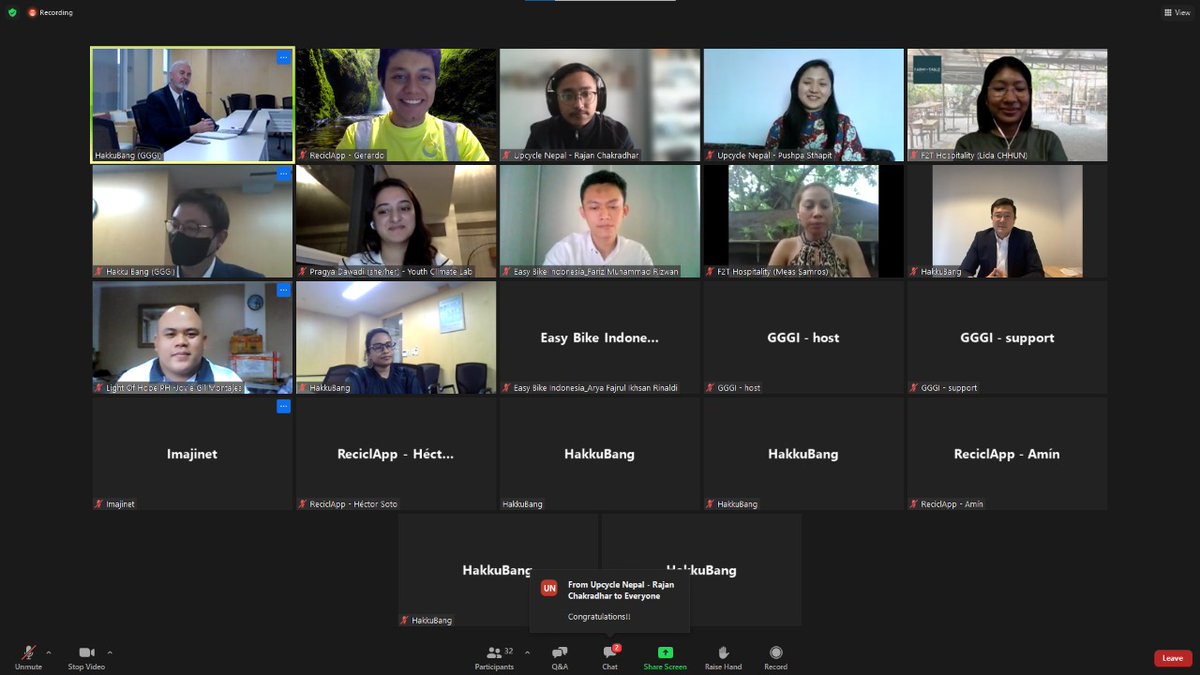Click the 'ReciclApp - Héctor Soto' name label
The height and width of the screenshot is (675, 1200).
353,504
